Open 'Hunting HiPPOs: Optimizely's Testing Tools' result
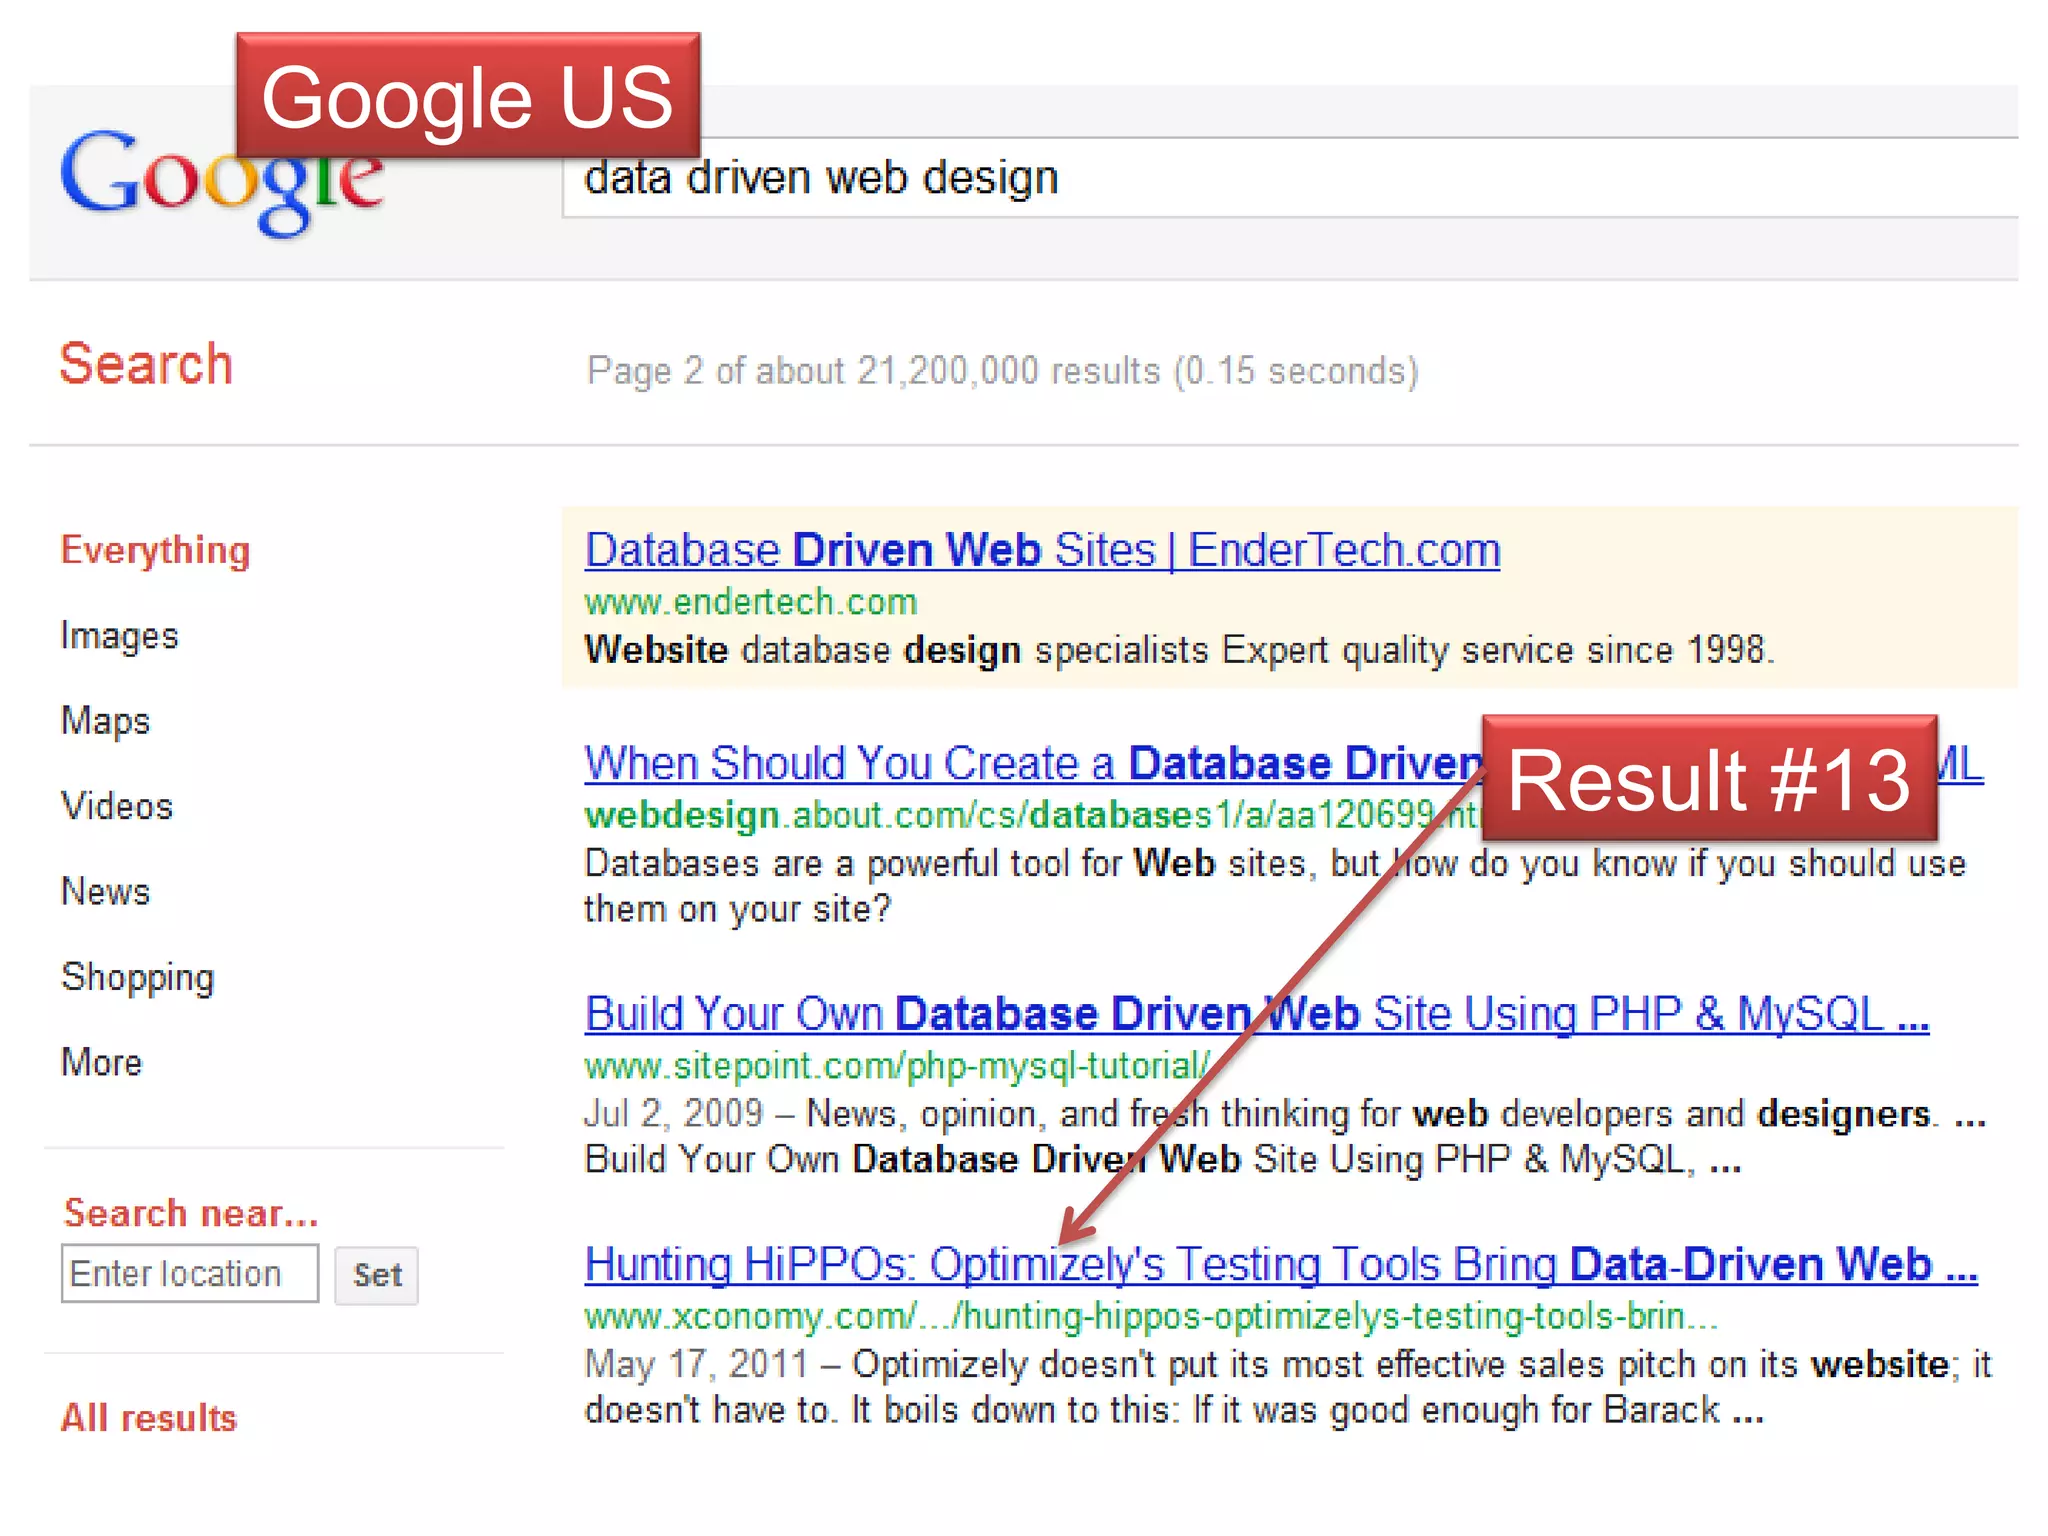 pyautogui.click(x=1281, y=1264)
